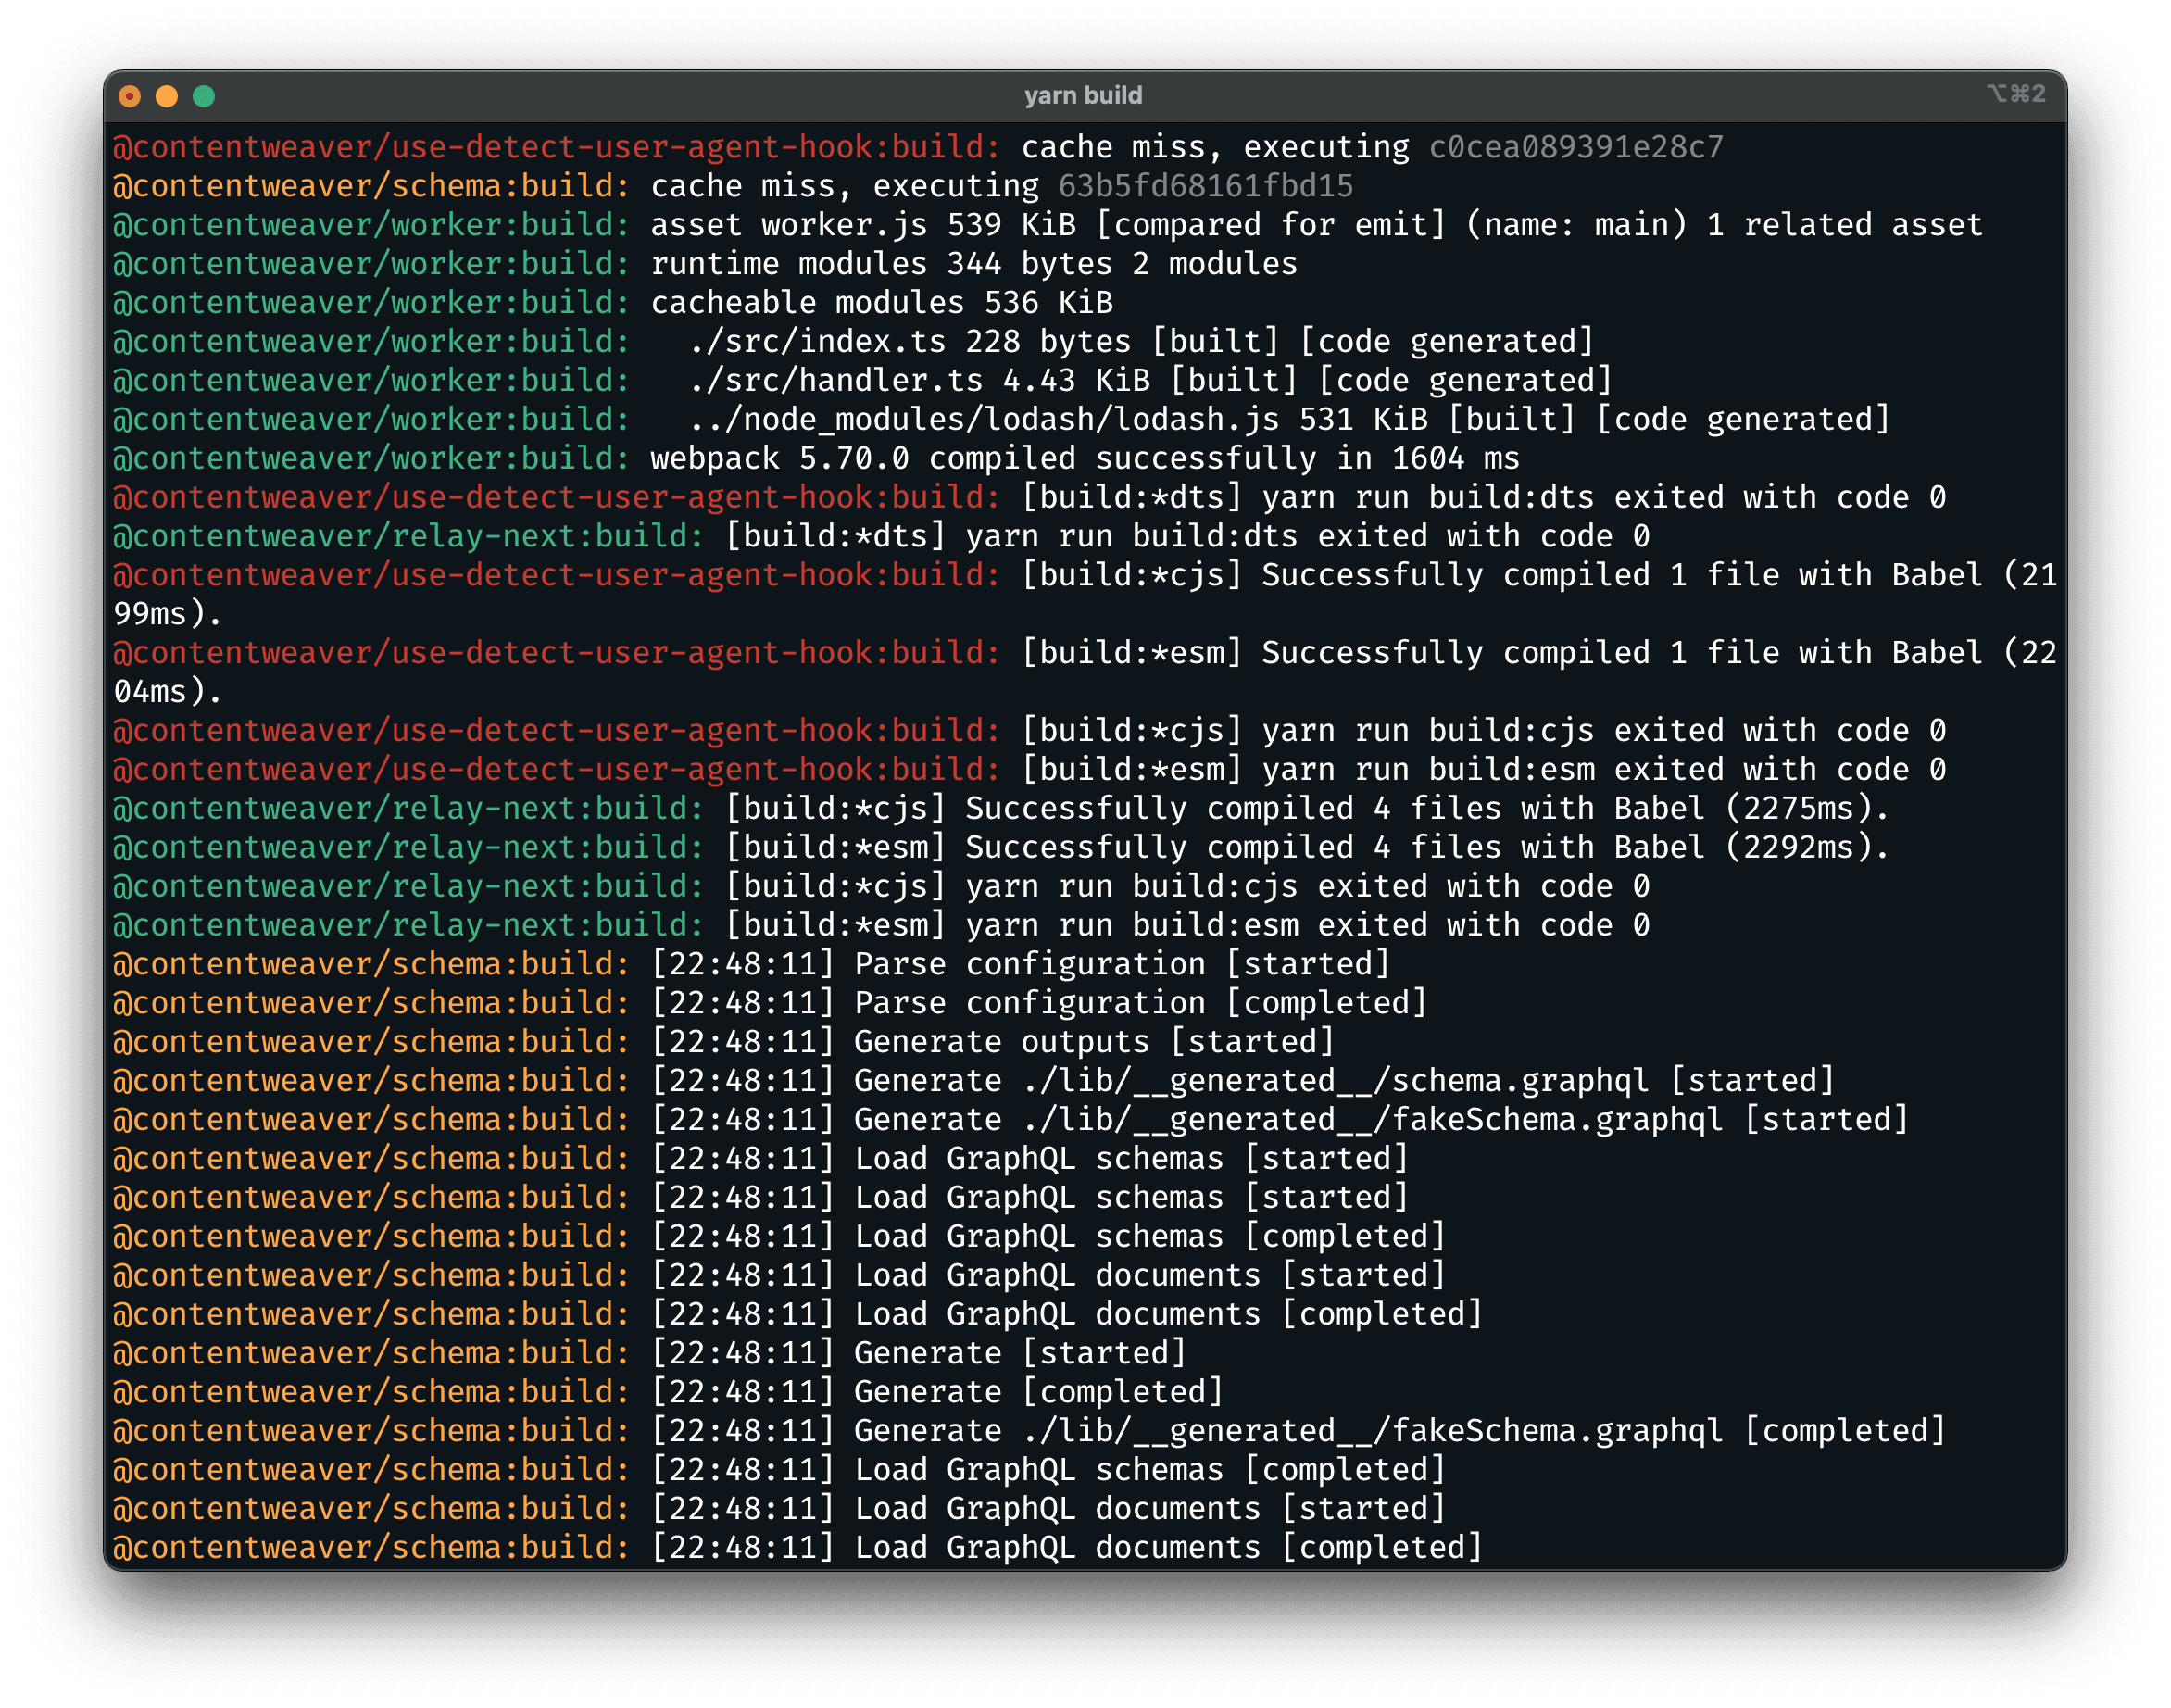
Task: Click the ⌥⌘2 shortcut indicator in title bar
Action: (x=2015, y=94)
